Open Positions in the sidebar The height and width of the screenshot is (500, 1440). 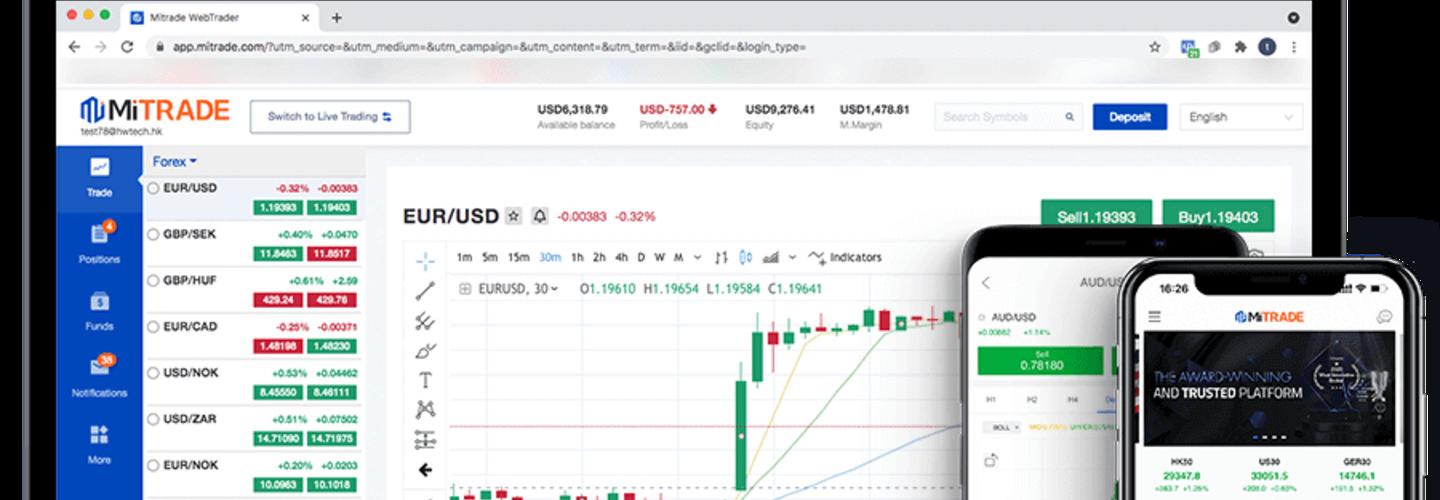coord(99,244)
